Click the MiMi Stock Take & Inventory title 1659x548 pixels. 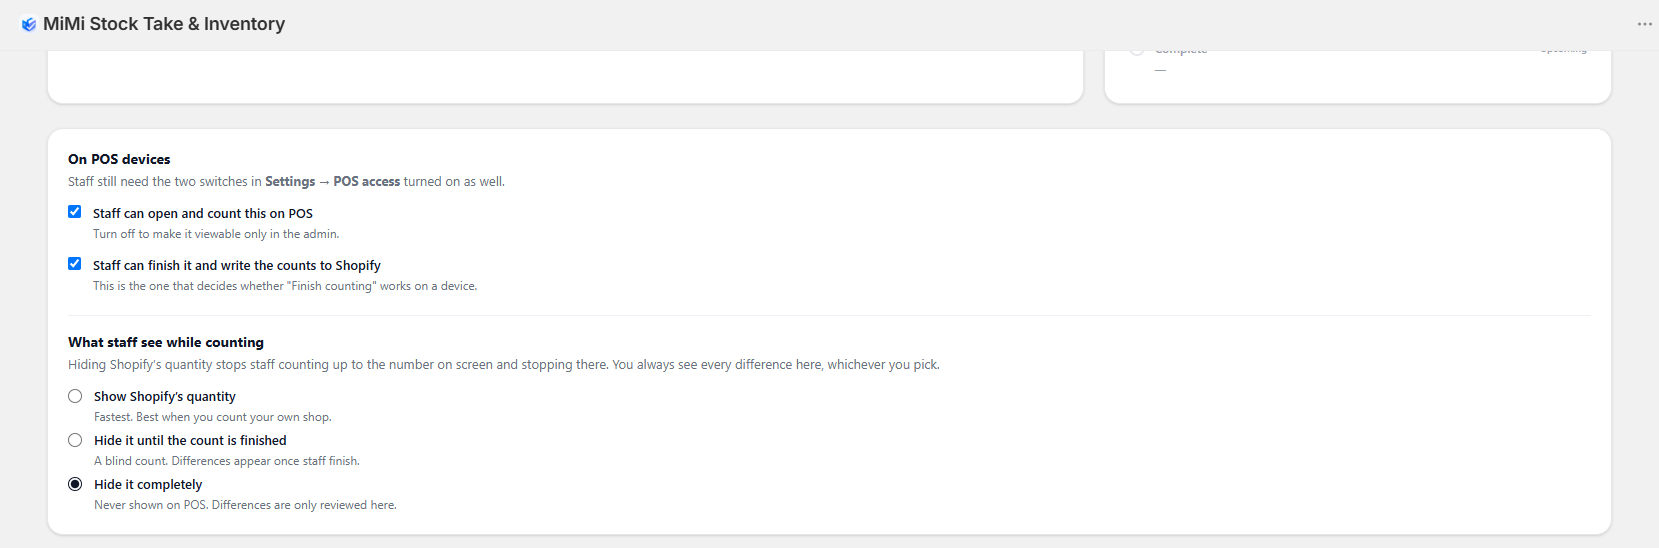164,24
